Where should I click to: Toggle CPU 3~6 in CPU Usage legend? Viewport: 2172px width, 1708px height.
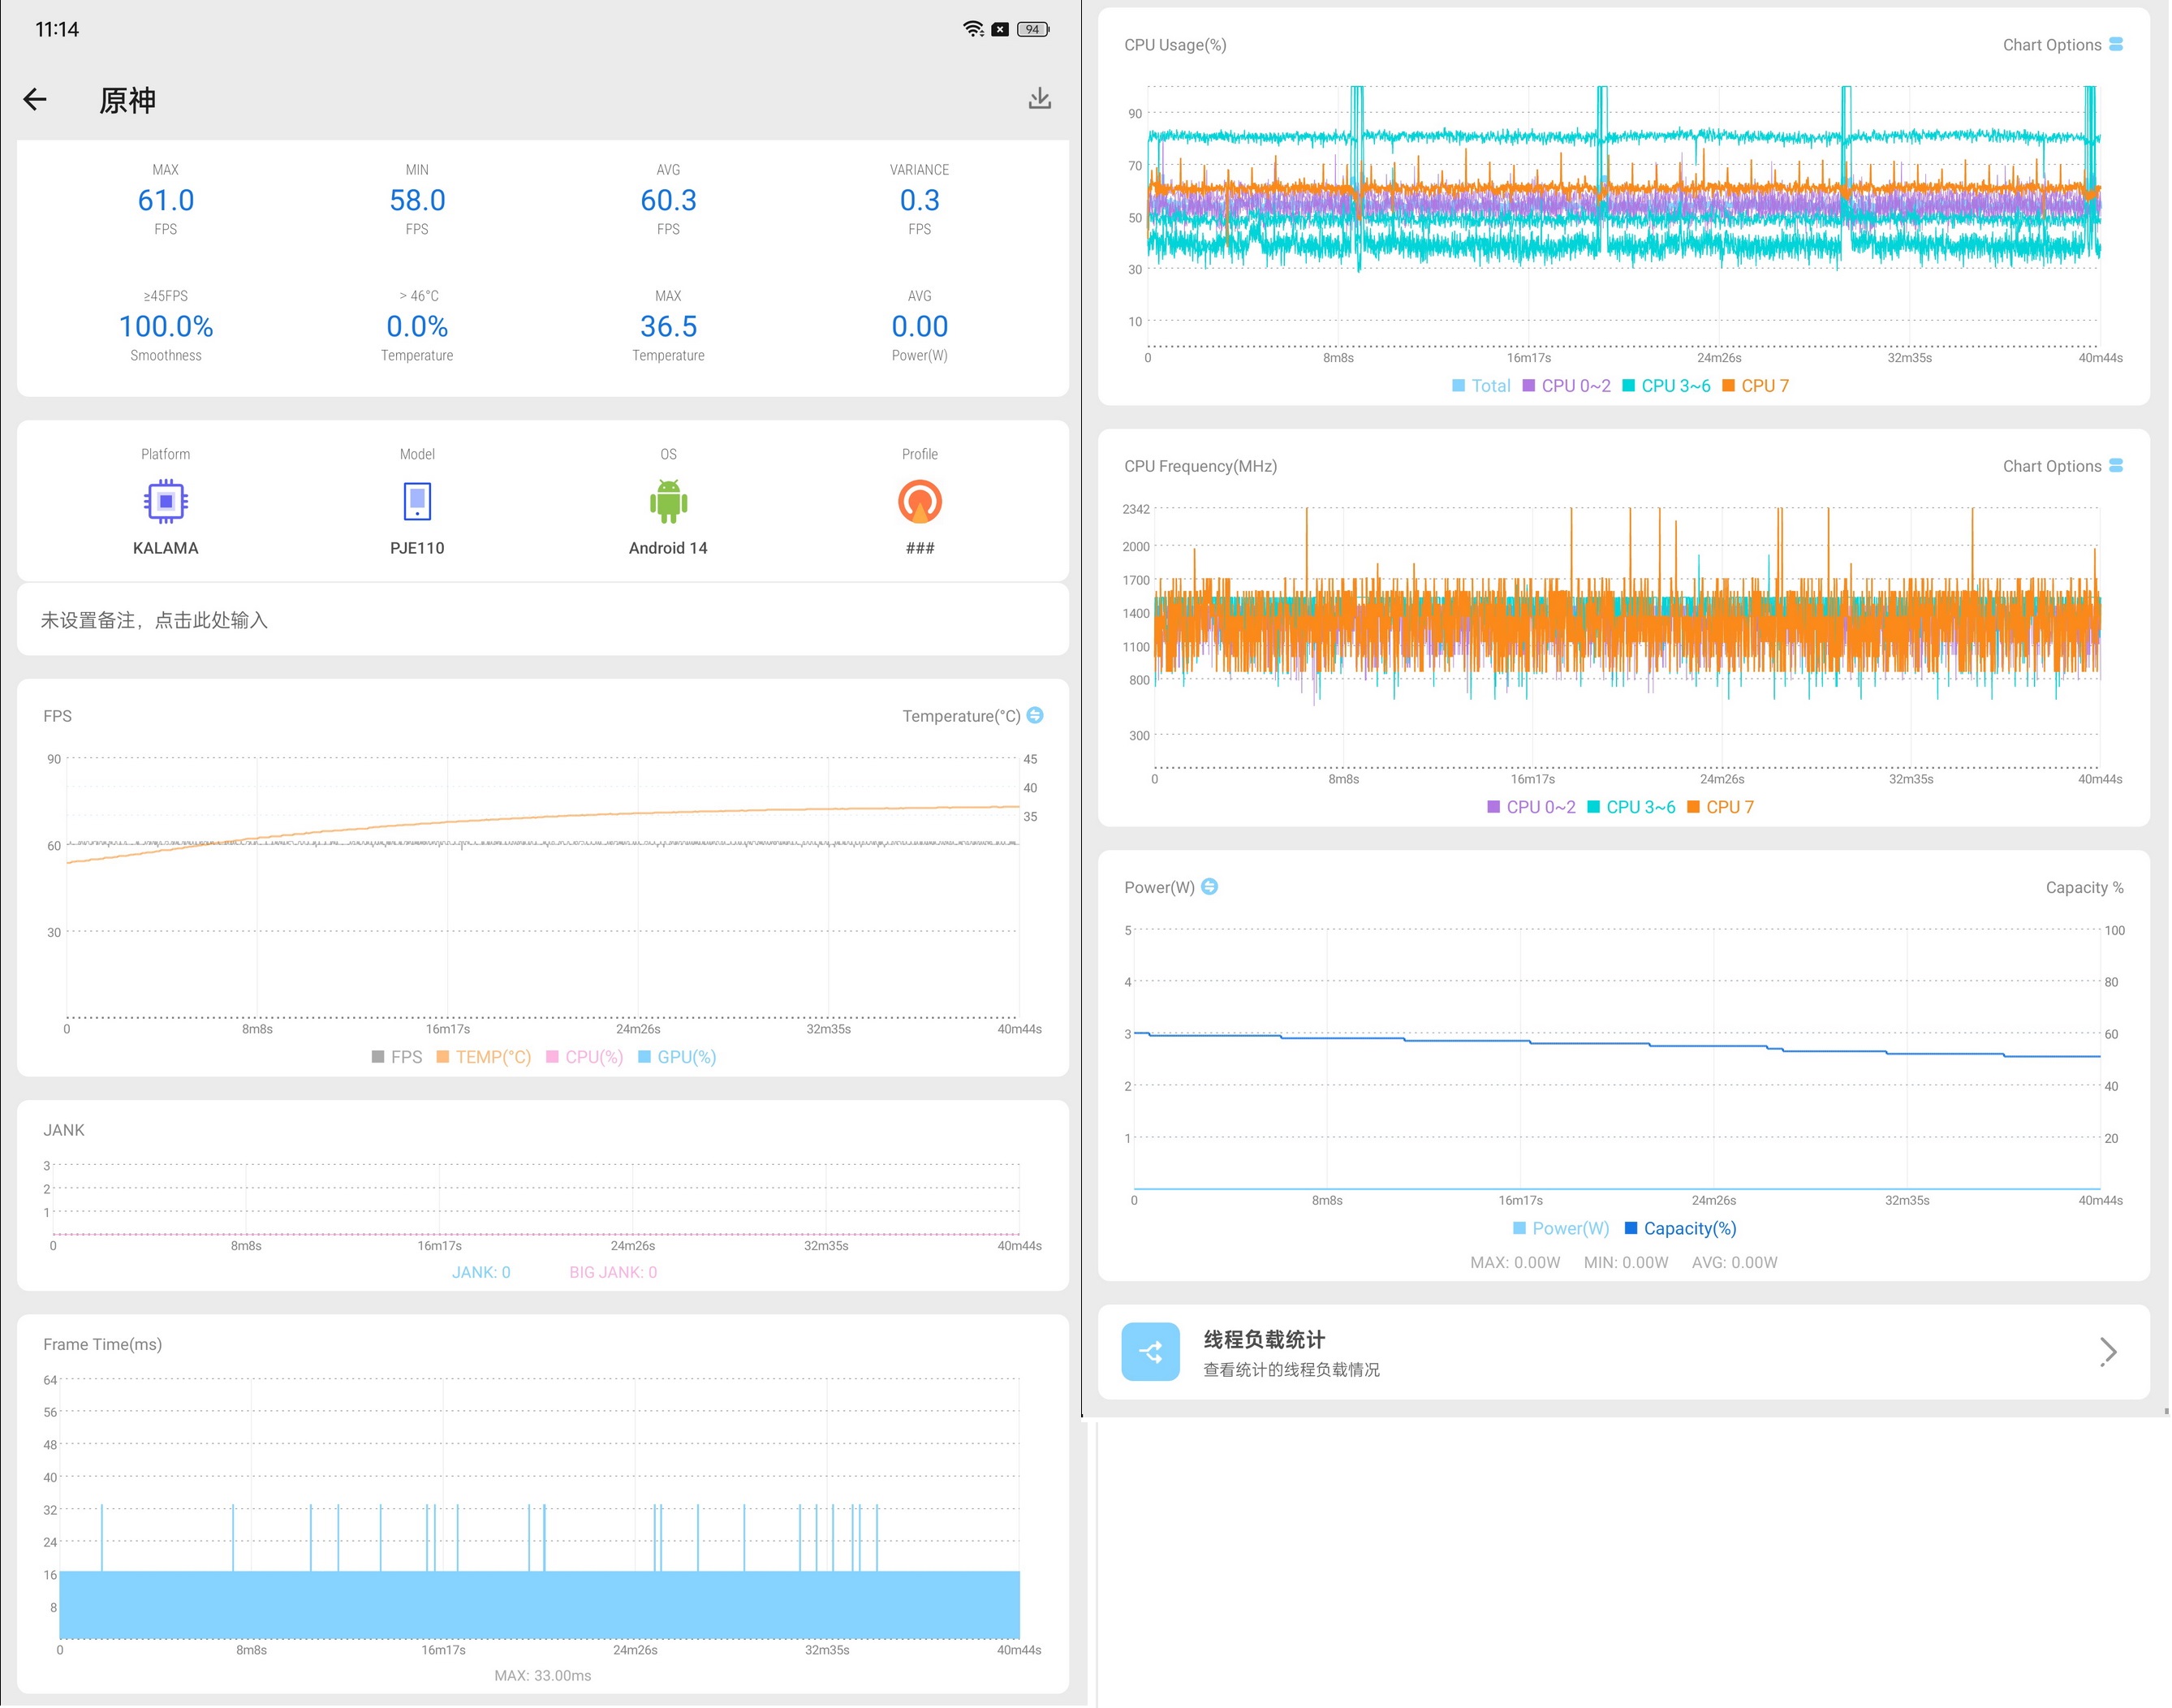pyautogui.click(x=1666, y=386)
